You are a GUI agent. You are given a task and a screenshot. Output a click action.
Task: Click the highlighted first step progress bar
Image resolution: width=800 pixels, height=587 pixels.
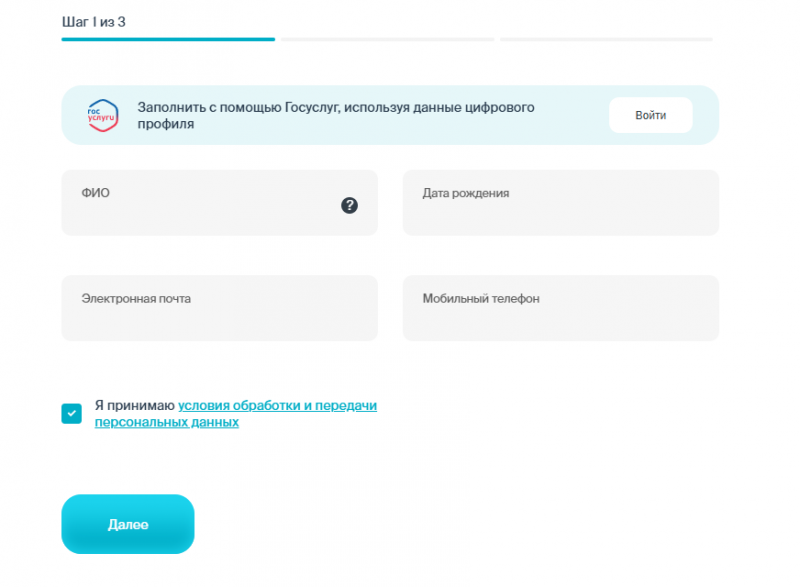(168, 39)
